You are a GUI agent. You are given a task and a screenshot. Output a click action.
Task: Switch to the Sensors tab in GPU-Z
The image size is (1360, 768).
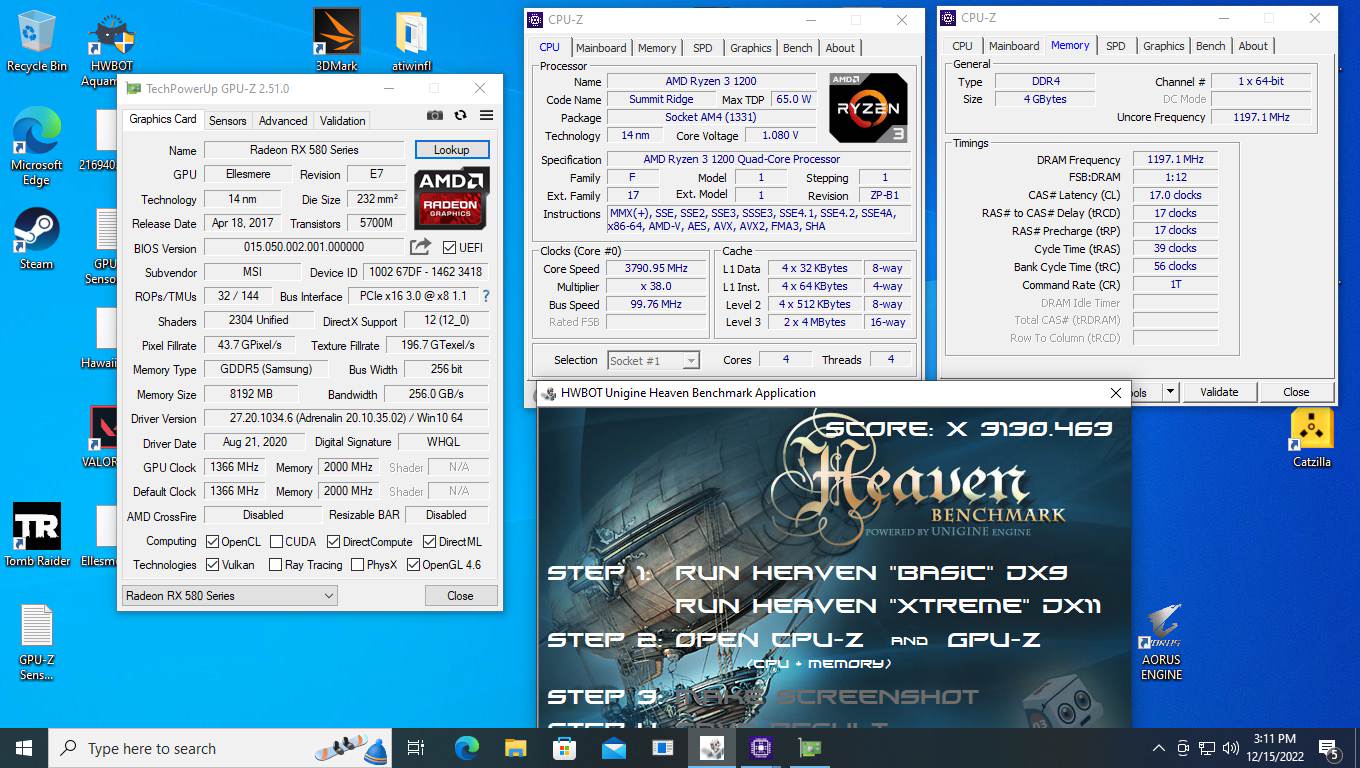click(x=227, y=120)
